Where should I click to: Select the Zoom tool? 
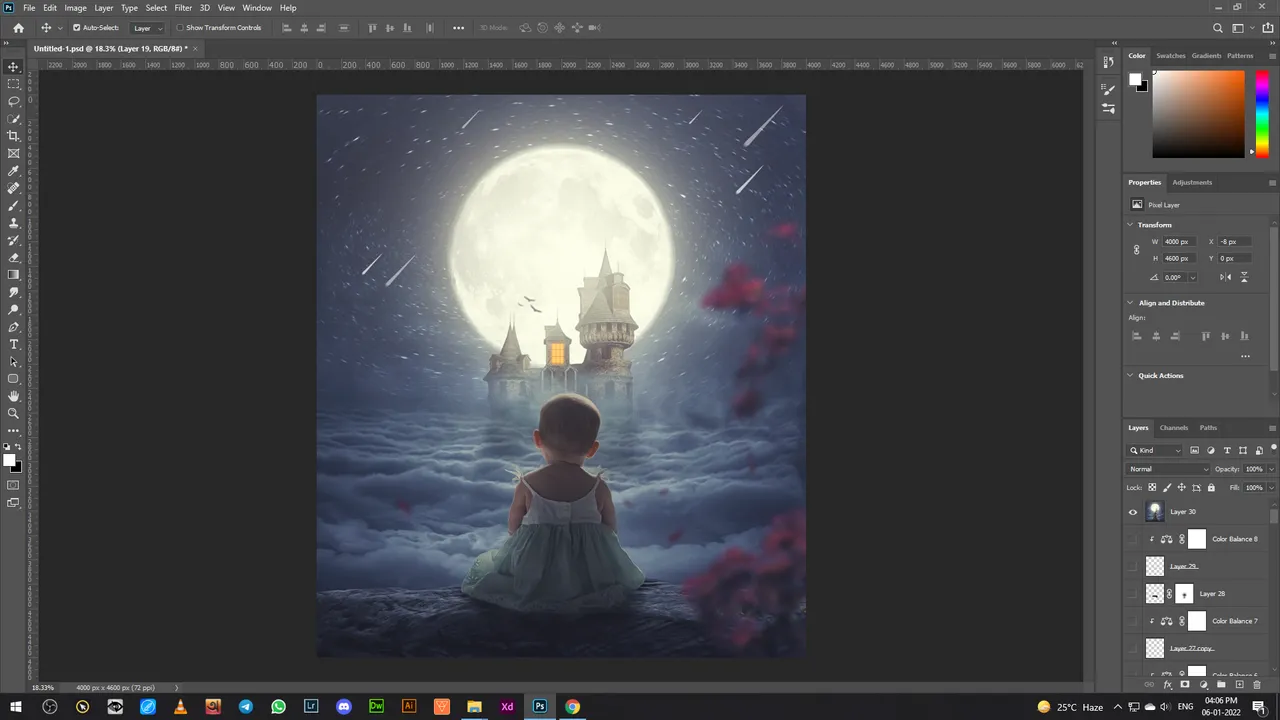13,413
